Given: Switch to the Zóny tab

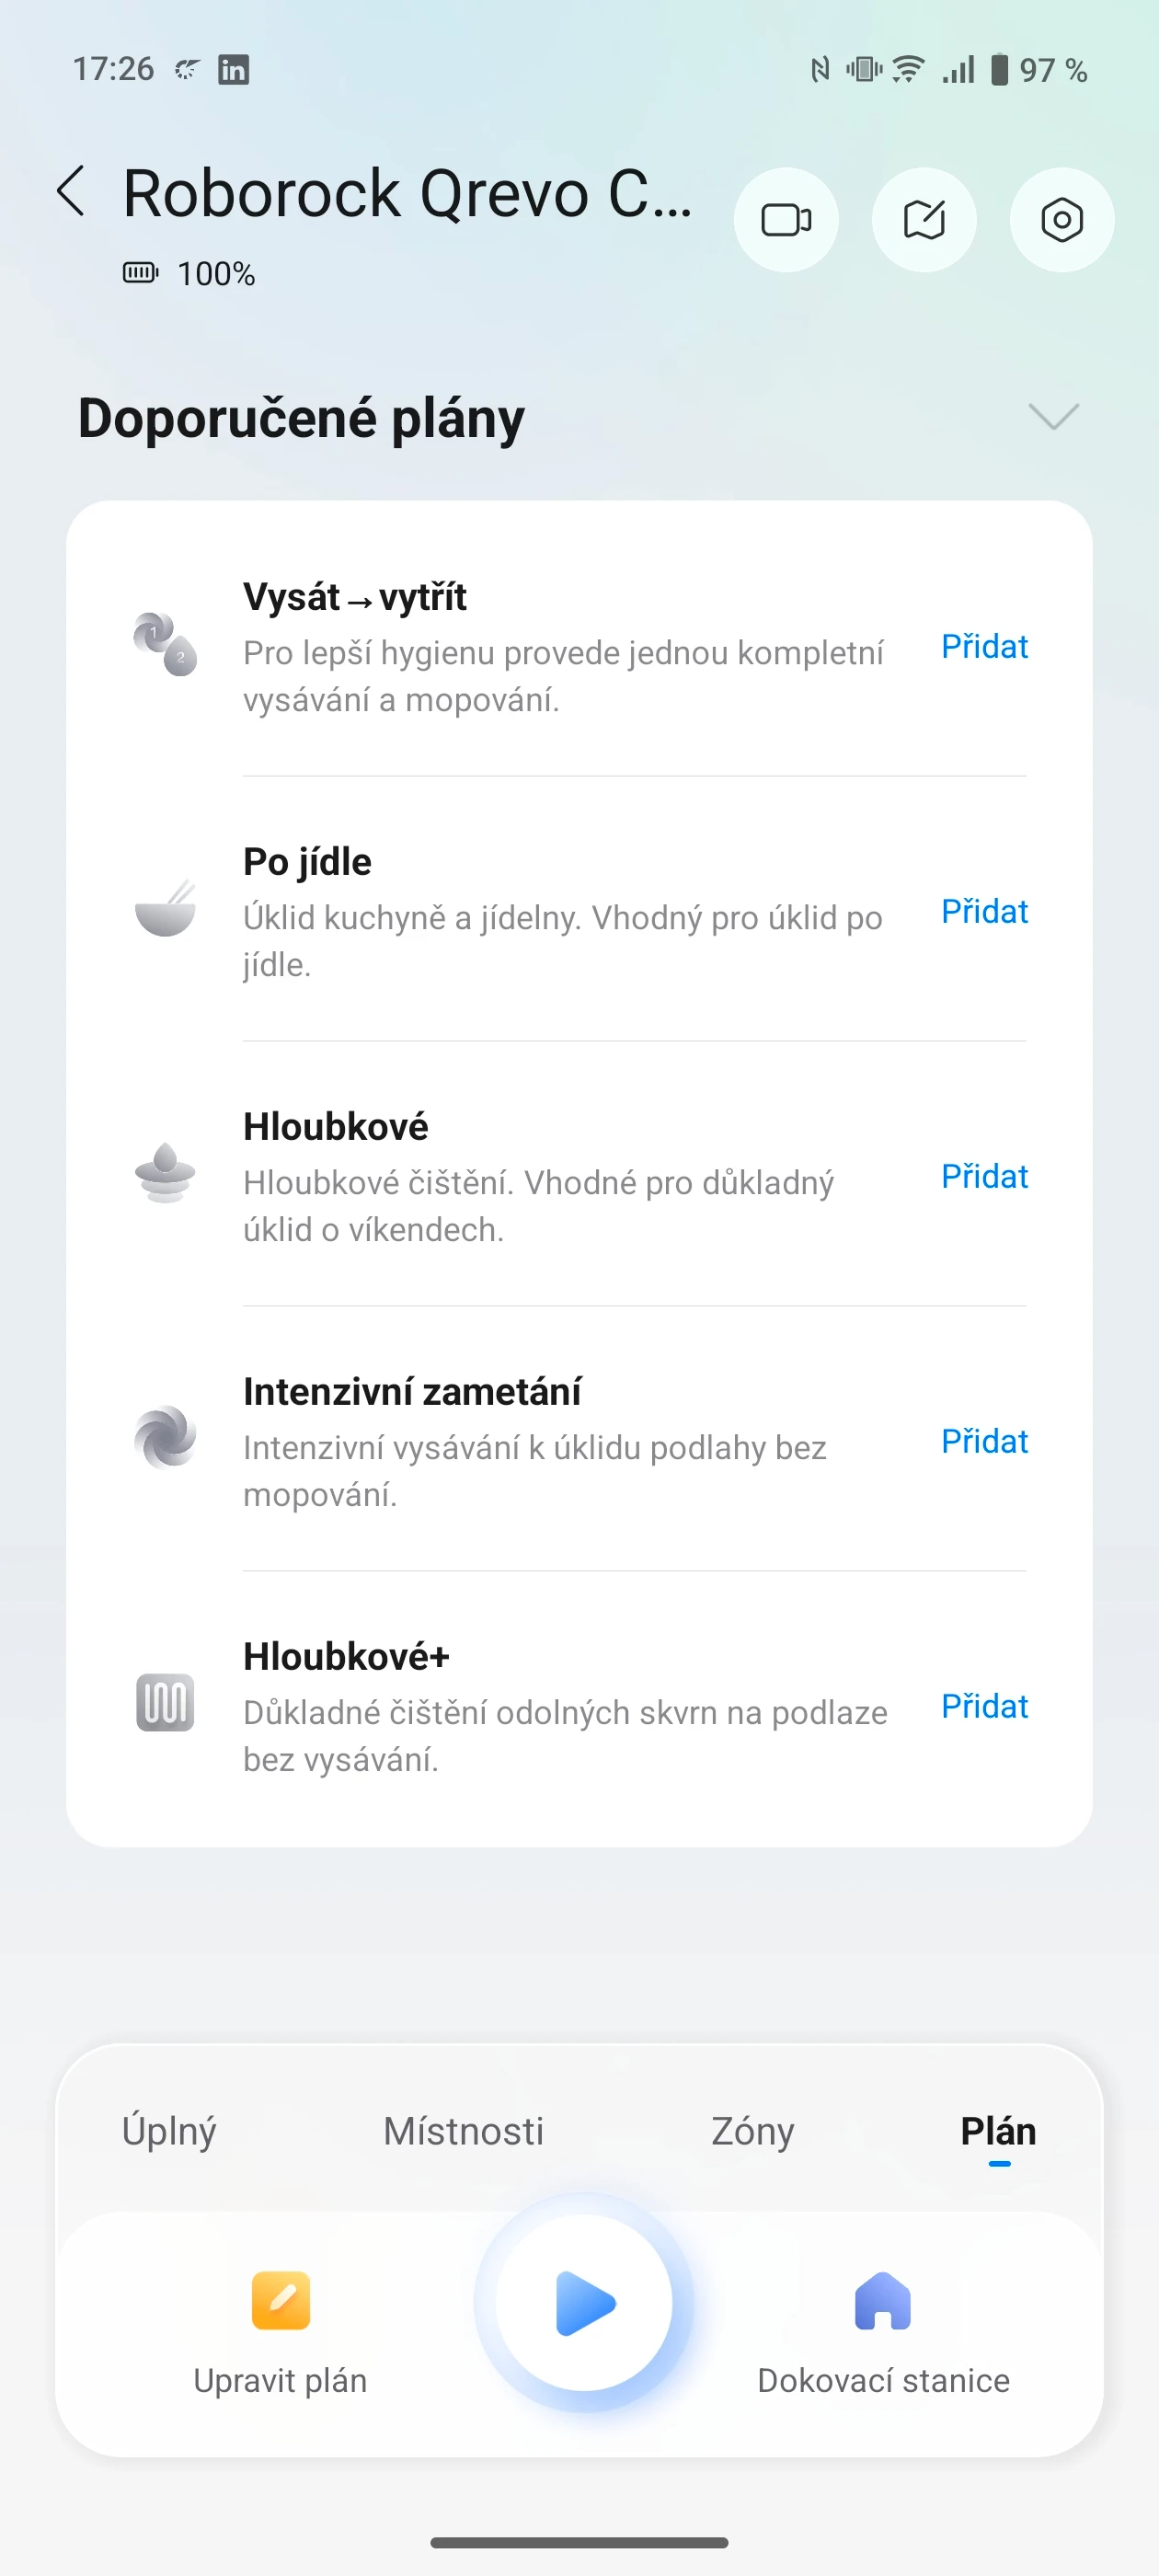Looking at the screenshot, I should click(x=752, y=2131).
